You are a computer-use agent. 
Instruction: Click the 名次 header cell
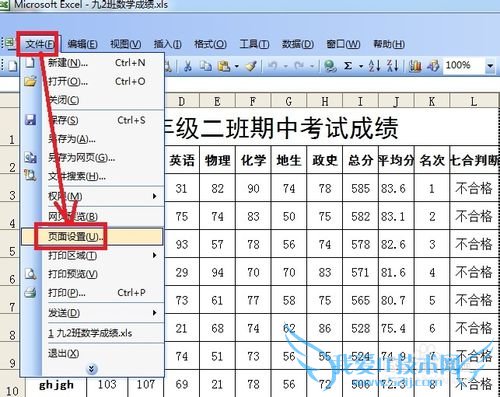(432, 160)
